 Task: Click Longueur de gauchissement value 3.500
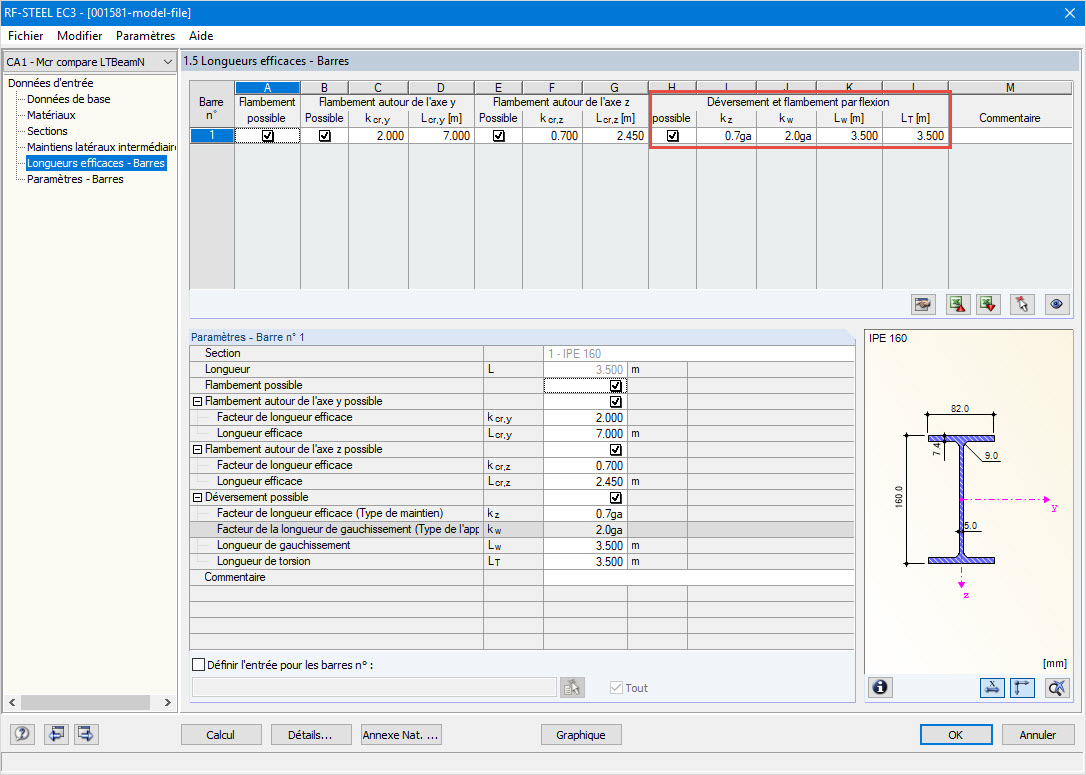[x=585, y=546]
